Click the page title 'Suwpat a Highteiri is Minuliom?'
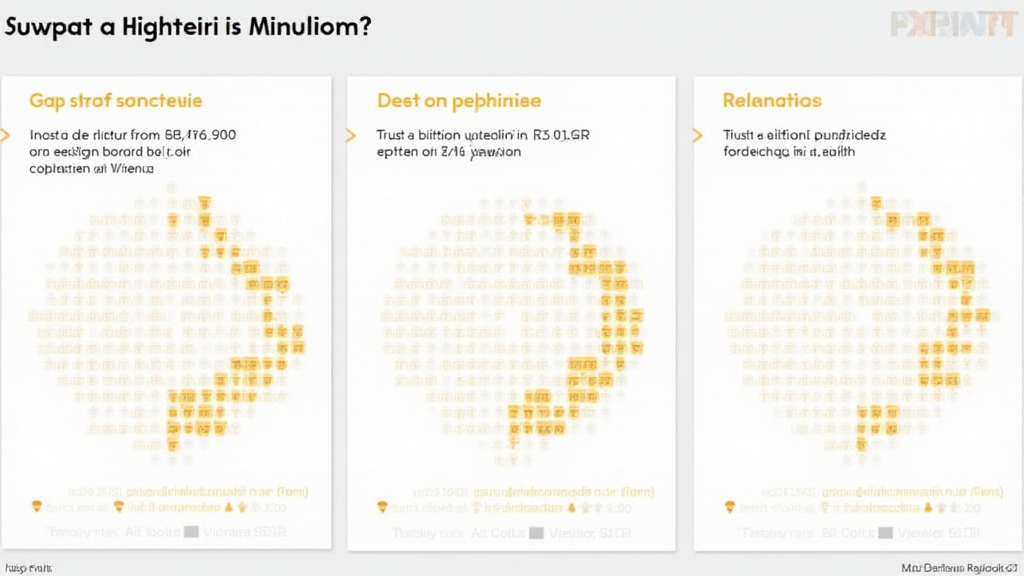 coord(188,27)
